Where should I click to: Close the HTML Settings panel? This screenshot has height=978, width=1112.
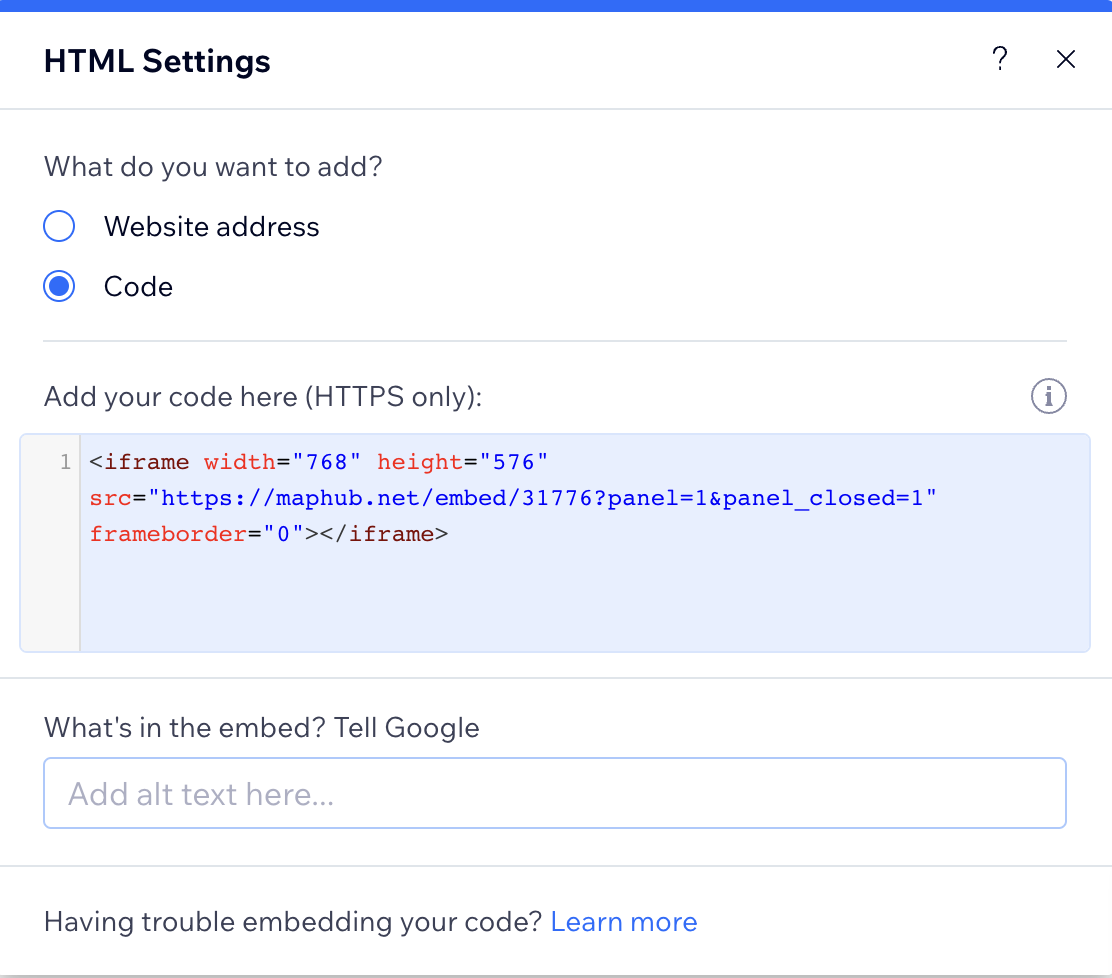pos(1066,59)
